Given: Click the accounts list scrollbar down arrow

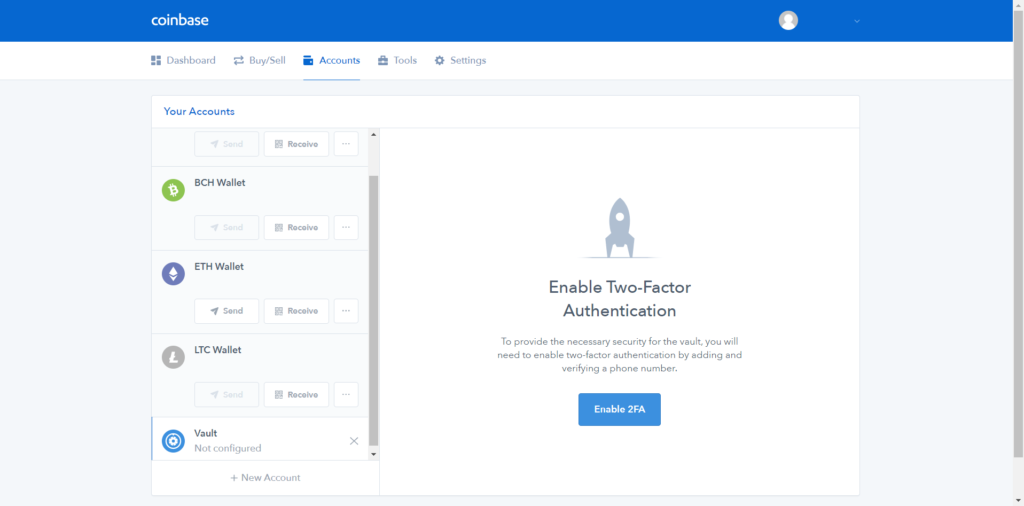Looking at the screenshot, I should coord(374,454).
